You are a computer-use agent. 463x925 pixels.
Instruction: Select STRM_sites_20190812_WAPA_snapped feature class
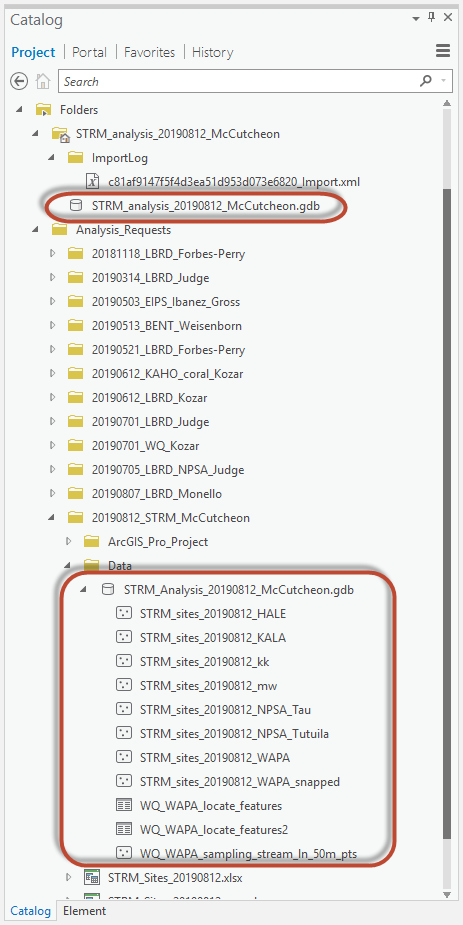[240, 782]
